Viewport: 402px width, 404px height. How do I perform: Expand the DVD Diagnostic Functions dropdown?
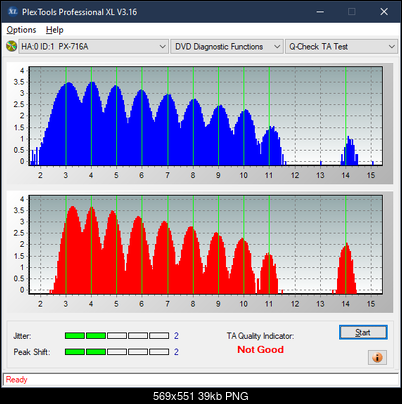[227, 46]
